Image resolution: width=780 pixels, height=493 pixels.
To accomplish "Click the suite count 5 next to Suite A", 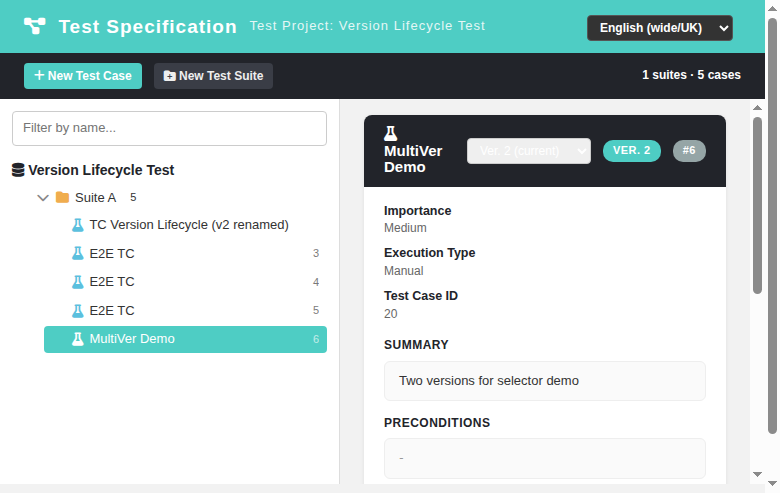I will click(133, 197).
